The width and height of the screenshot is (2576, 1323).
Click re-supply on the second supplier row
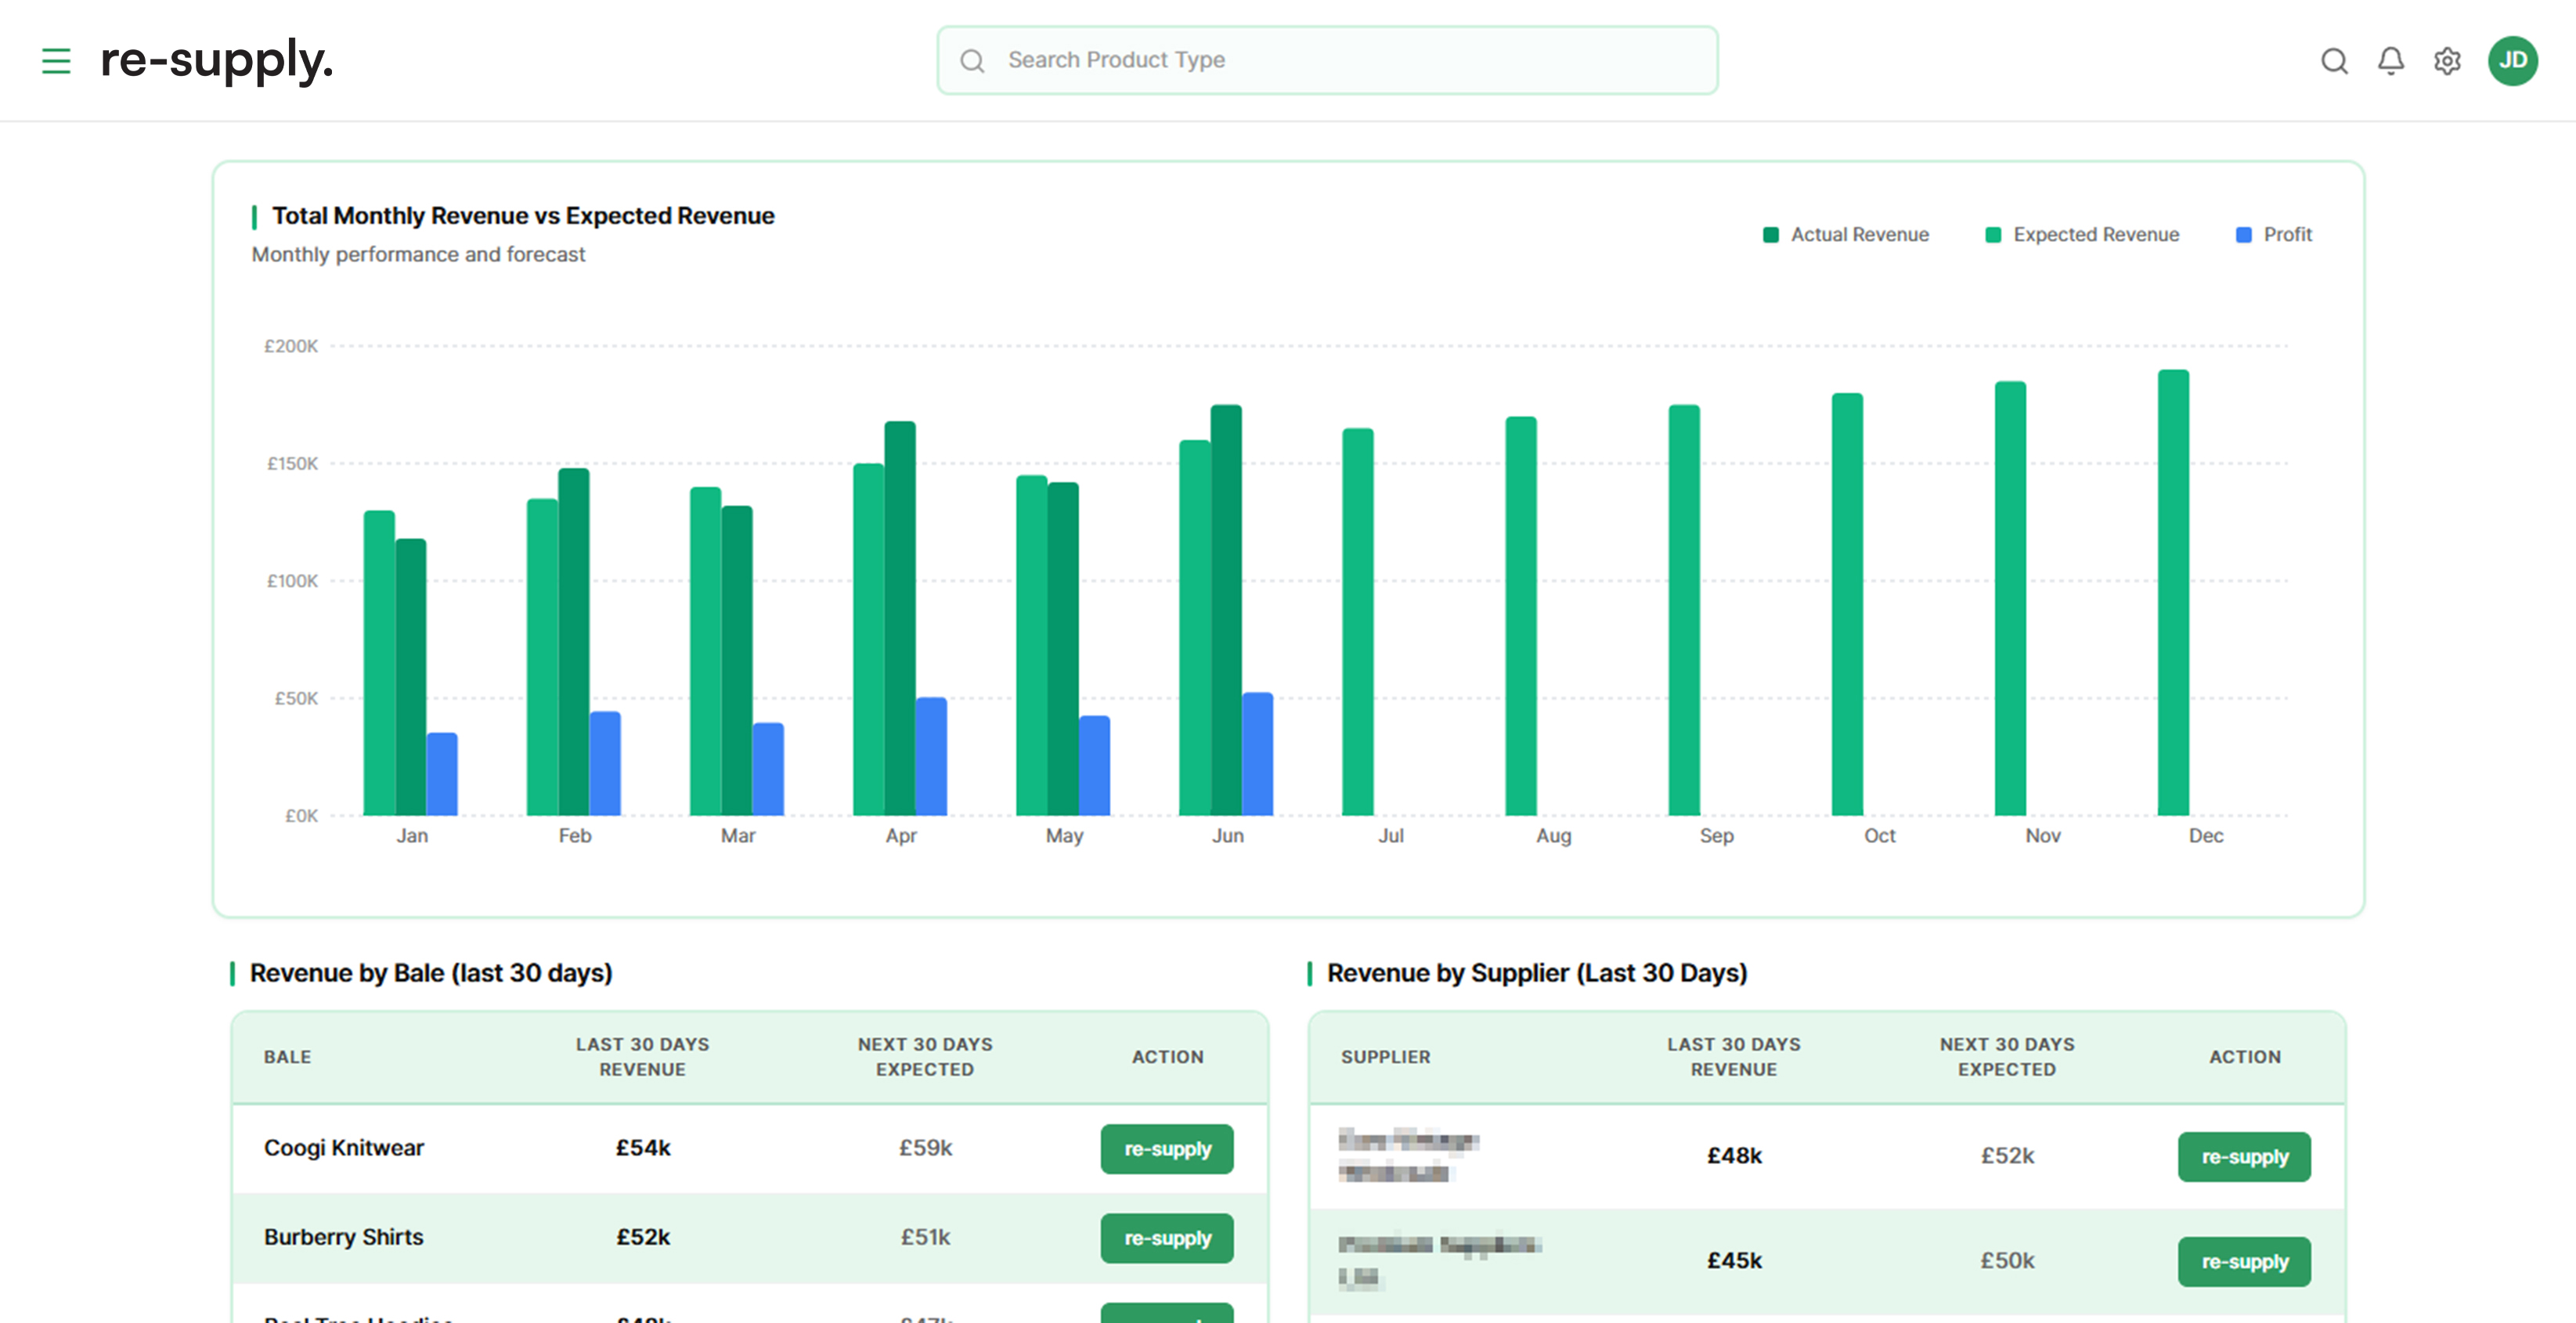click(x=2244, y=1261)
